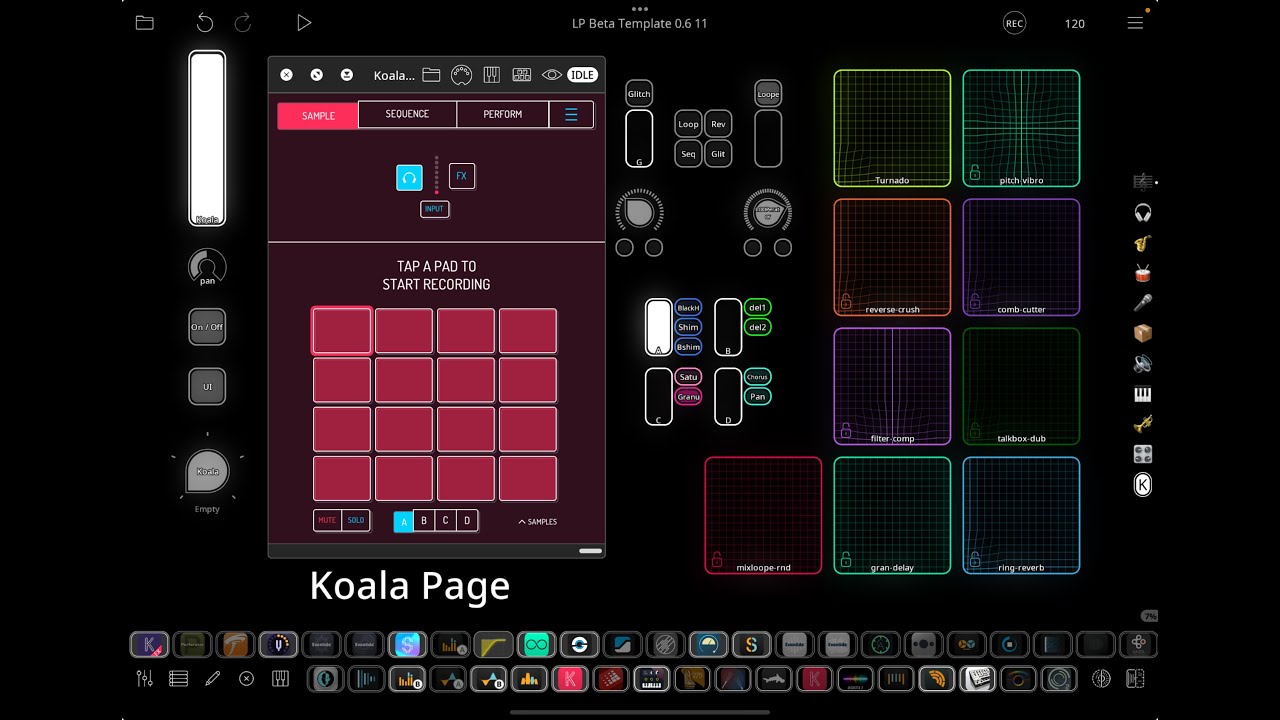Screen dimensions: 1280x720
Task: Click the undo arrow in top bar
Action: [x=205, y=23]
